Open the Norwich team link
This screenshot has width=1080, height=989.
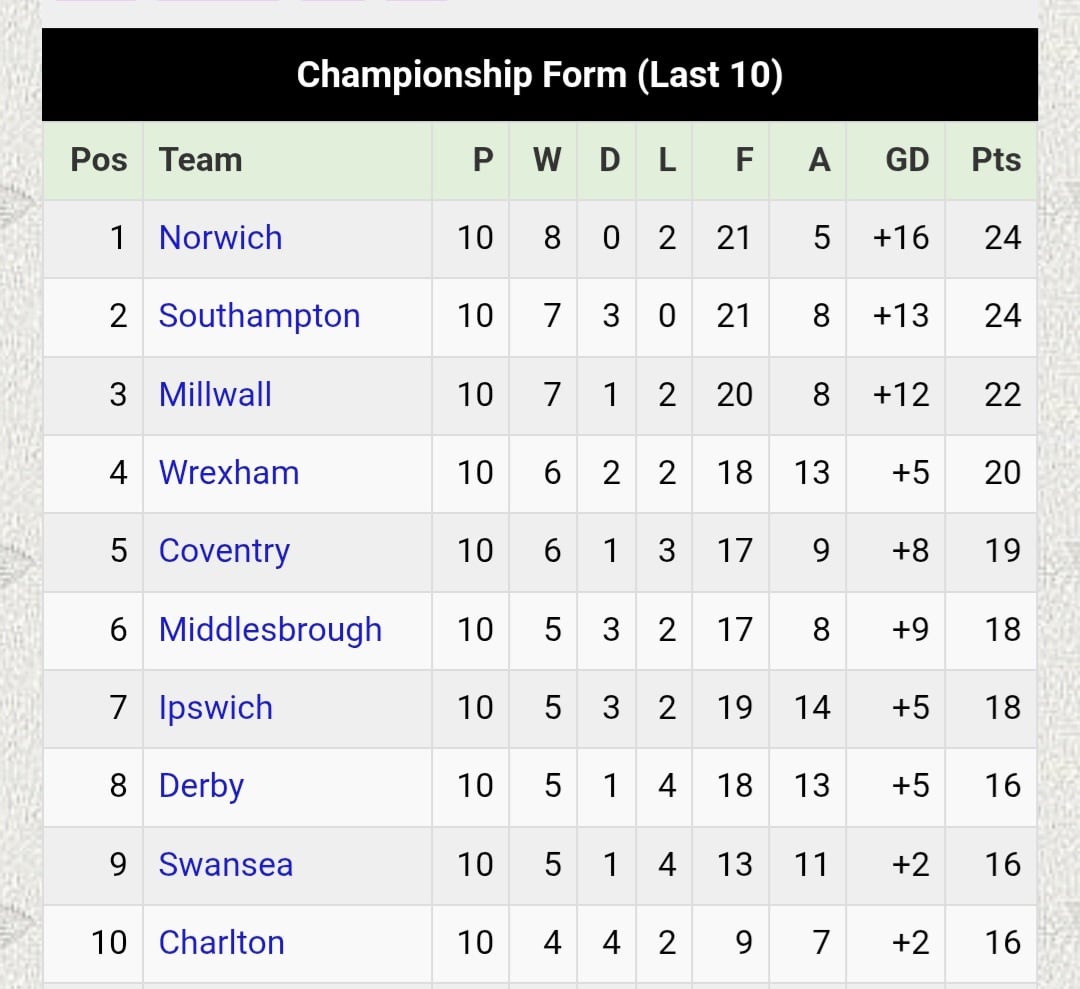pyautogui.click(x=220, y=238)
